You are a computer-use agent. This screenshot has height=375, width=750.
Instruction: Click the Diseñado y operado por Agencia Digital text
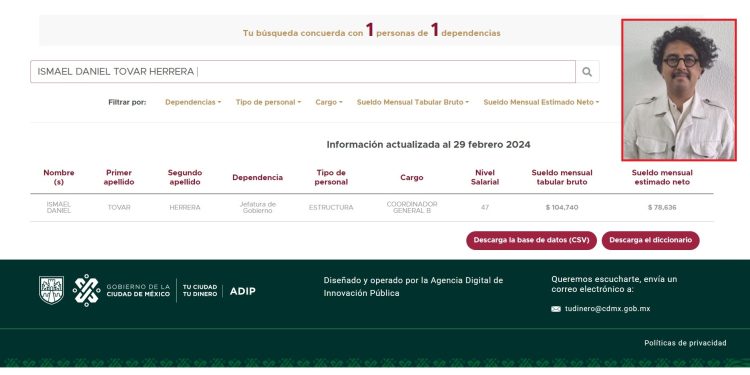coord(413,287)
